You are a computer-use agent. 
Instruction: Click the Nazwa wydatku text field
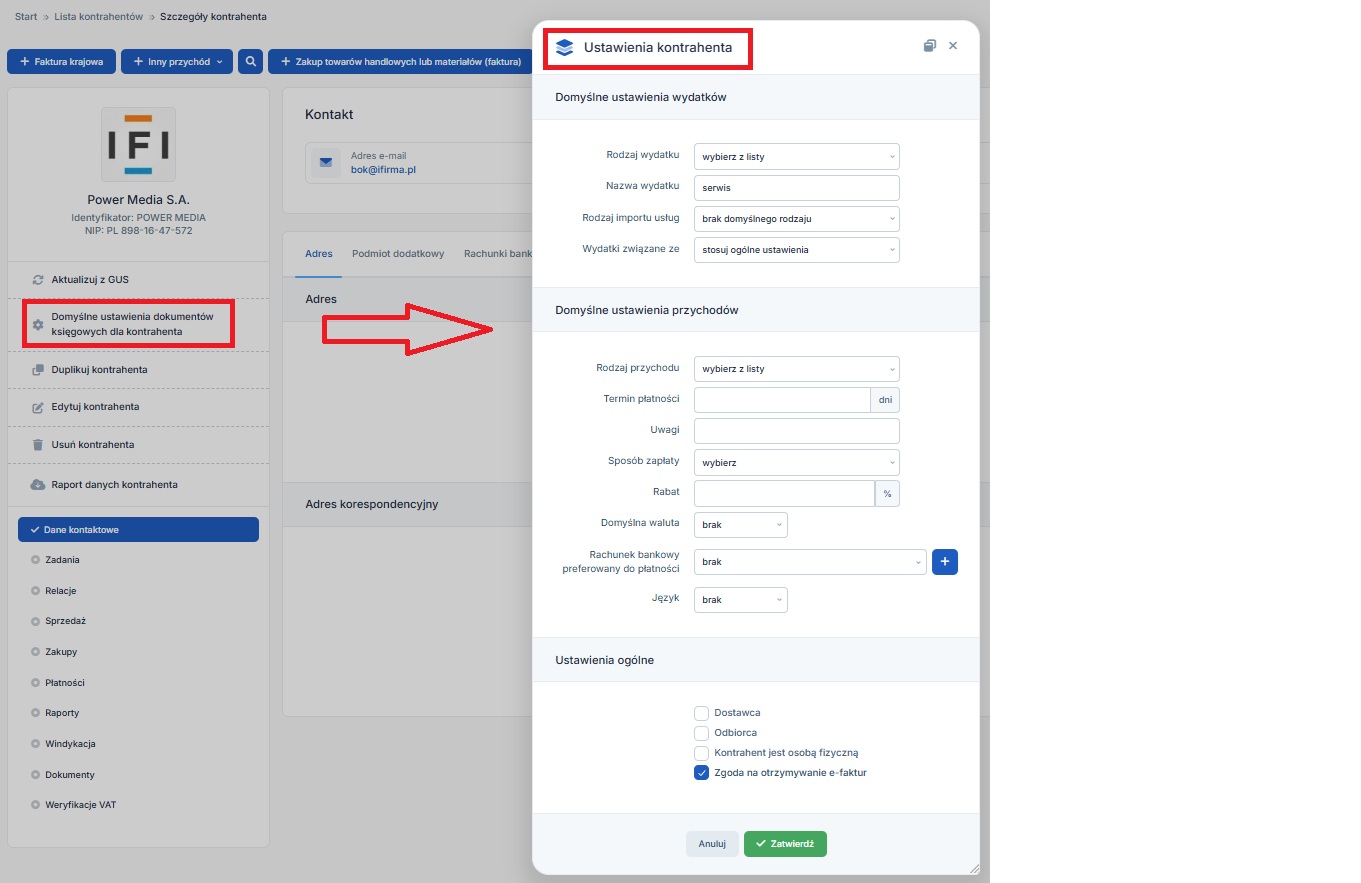pyautogui.click(x=796, y=188)
